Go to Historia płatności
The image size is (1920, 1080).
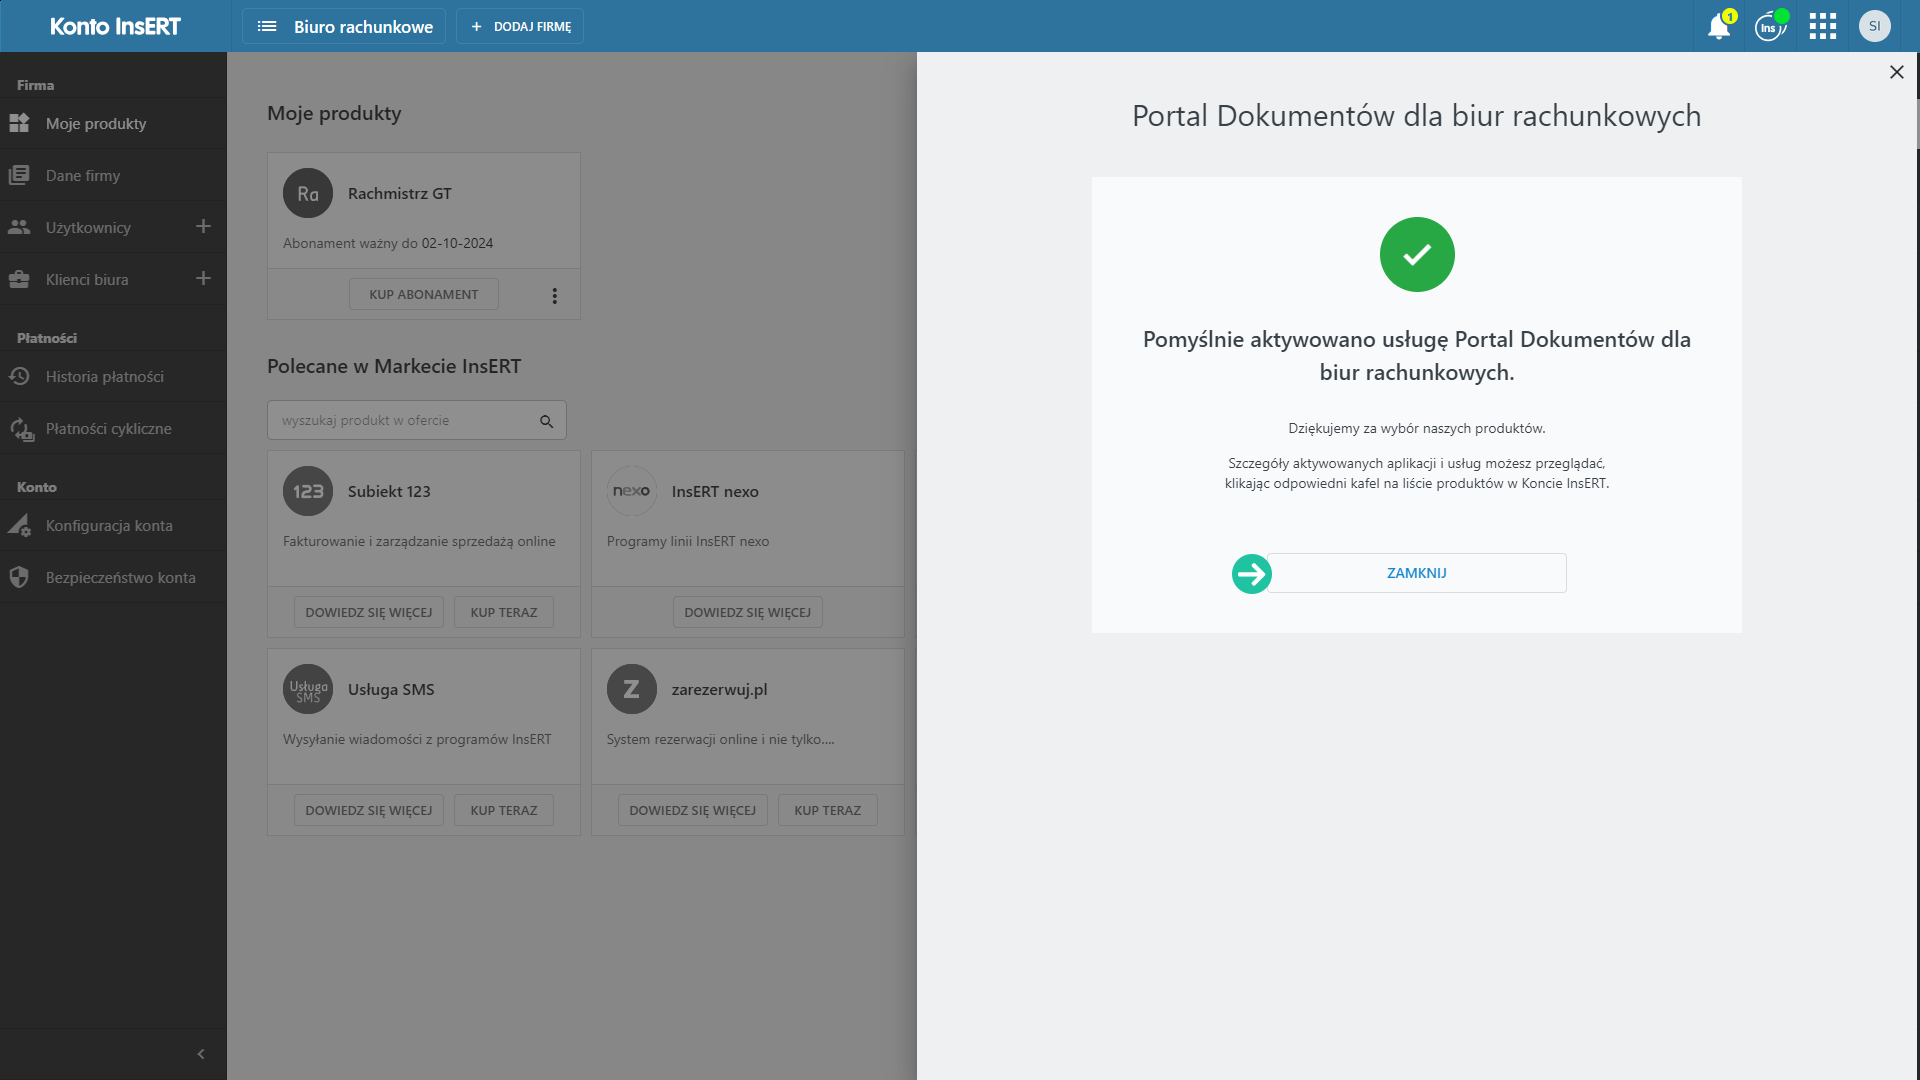click(x=104, y=377)
